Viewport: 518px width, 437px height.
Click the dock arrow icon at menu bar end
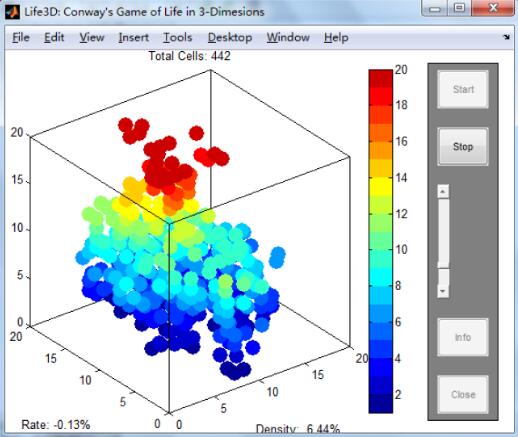pos(506,37)
